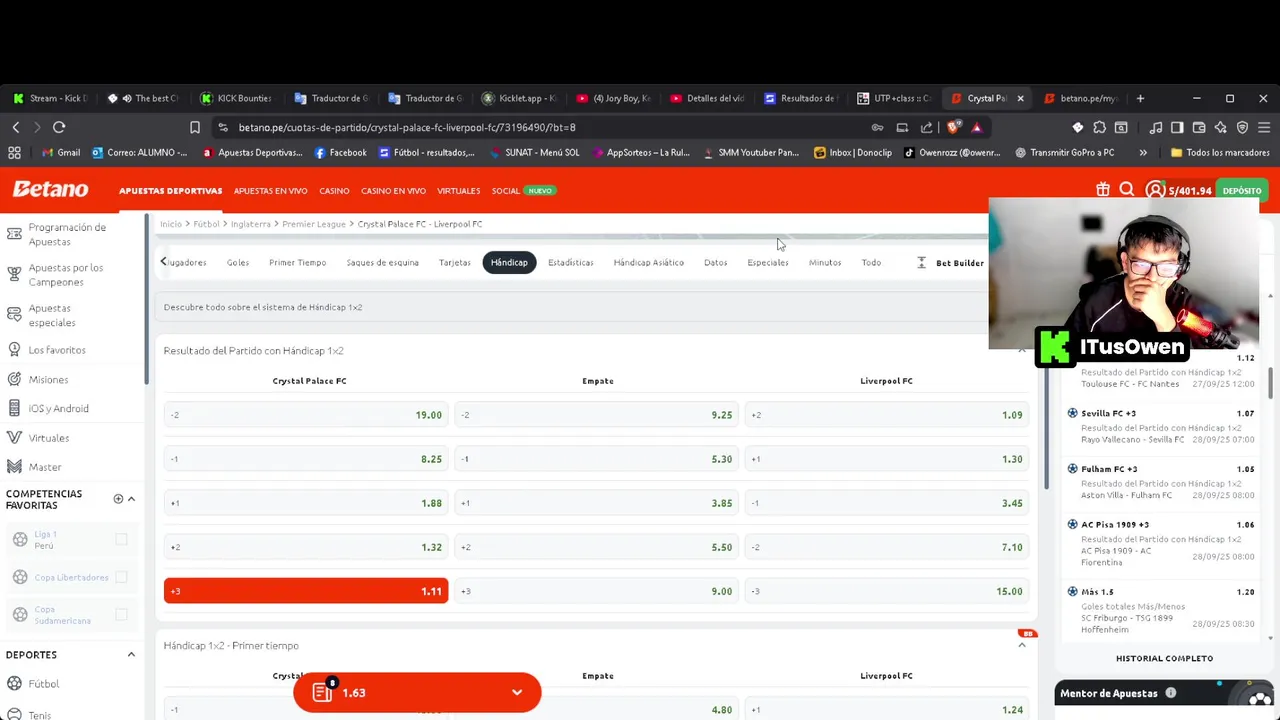
Task: Select Crystal Palace +1 at odds 1.88
Action: (x=306, y=503)
